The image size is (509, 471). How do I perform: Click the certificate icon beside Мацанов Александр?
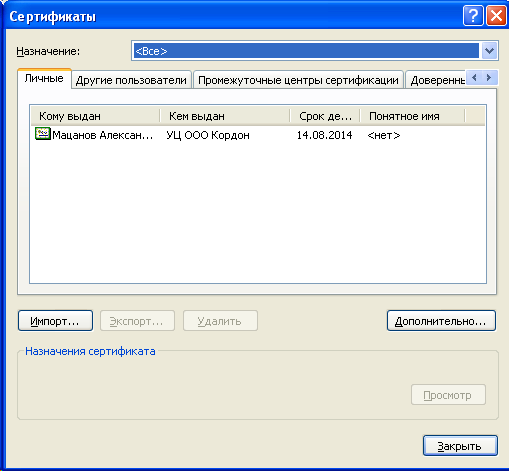tap(43, 134)
